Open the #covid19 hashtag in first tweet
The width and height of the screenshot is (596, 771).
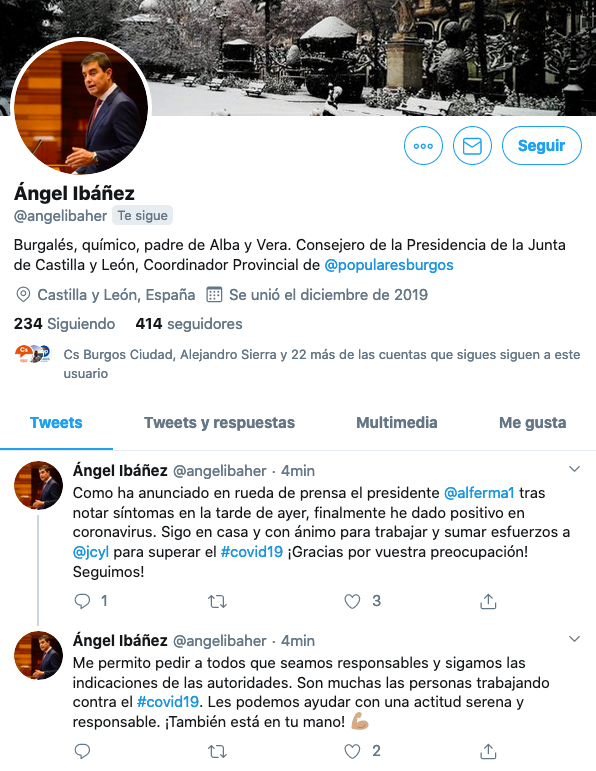252,552
